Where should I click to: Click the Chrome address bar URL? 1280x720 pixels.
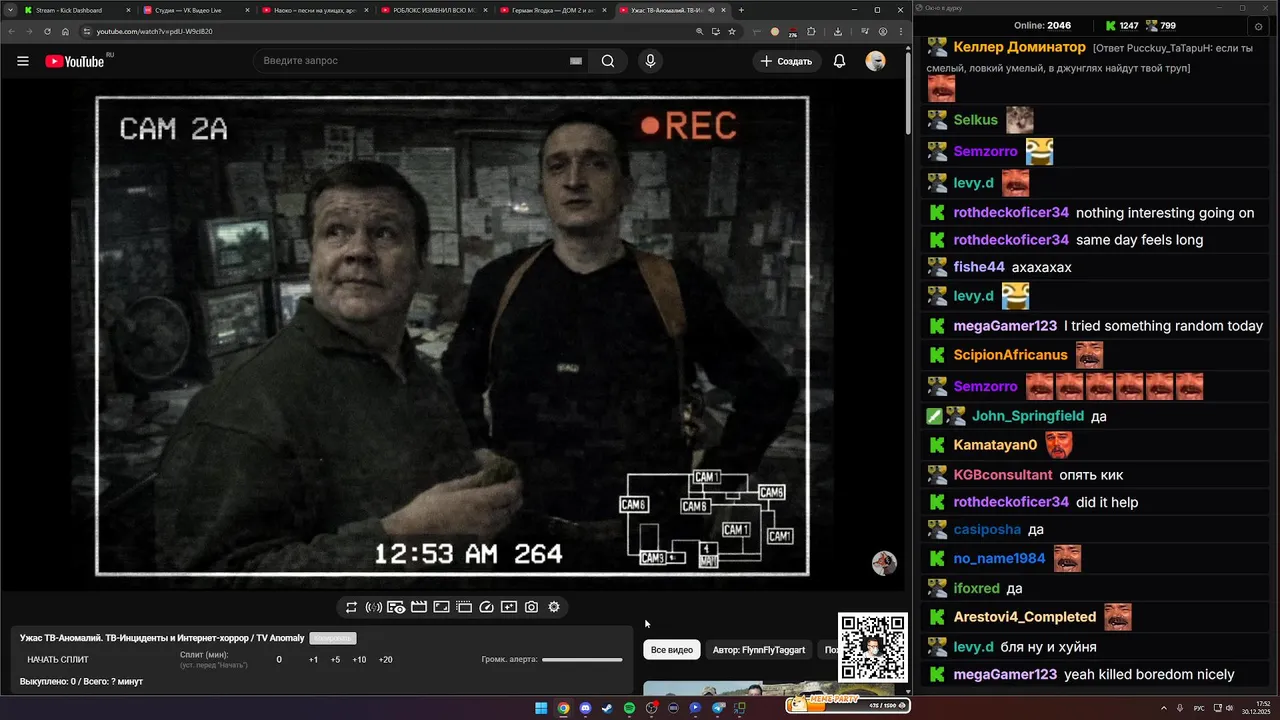click(x=155, y=31)
